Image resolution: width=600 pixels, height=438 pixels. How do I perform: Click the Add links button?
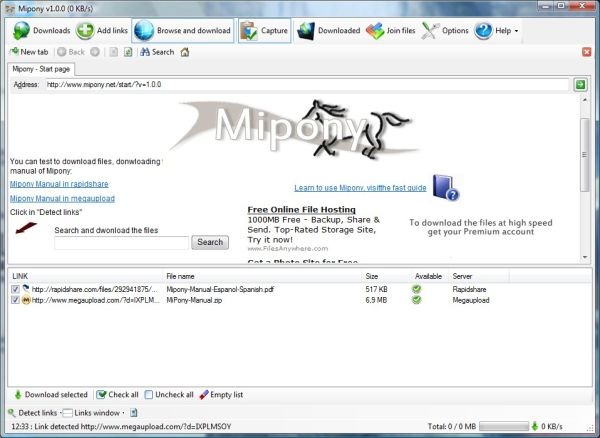tap(102, 31)
